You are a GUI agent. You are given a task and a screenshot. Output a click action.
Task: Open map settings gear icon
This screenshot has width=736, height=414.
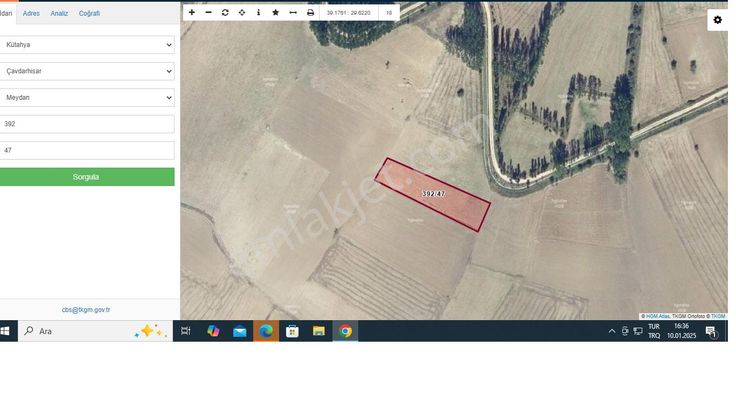click(x=717, y=20)
